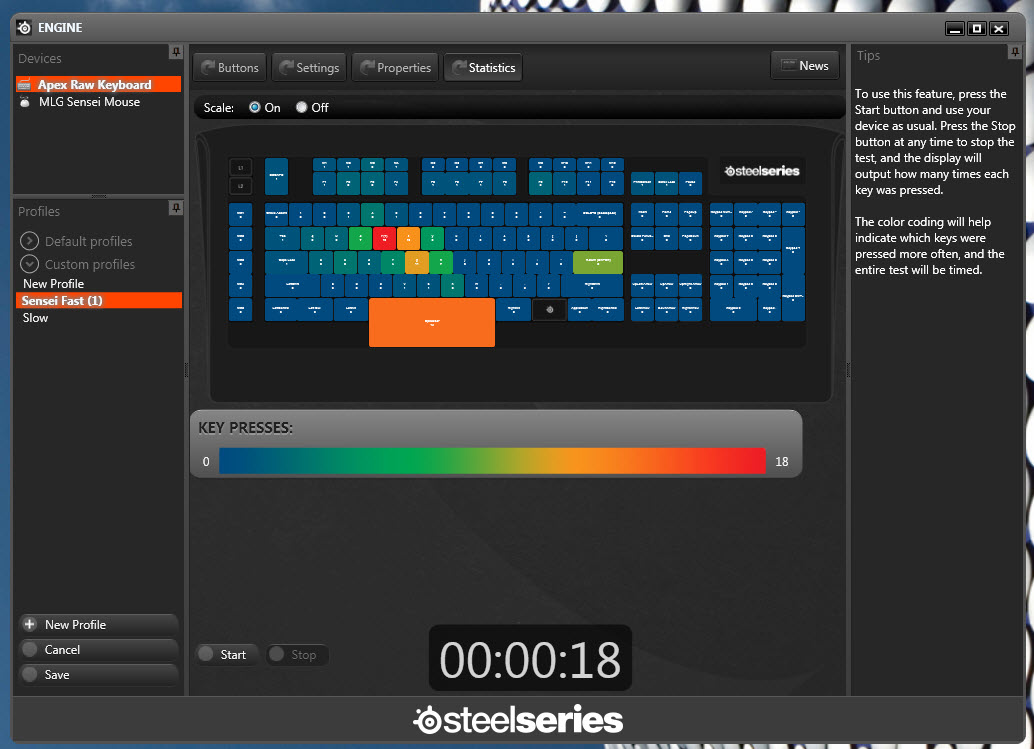The width and height of the screenshot is (1034, 749).
Task: Click the large orange spacebar key on heatmap
Action: click(x=432, y=322)
